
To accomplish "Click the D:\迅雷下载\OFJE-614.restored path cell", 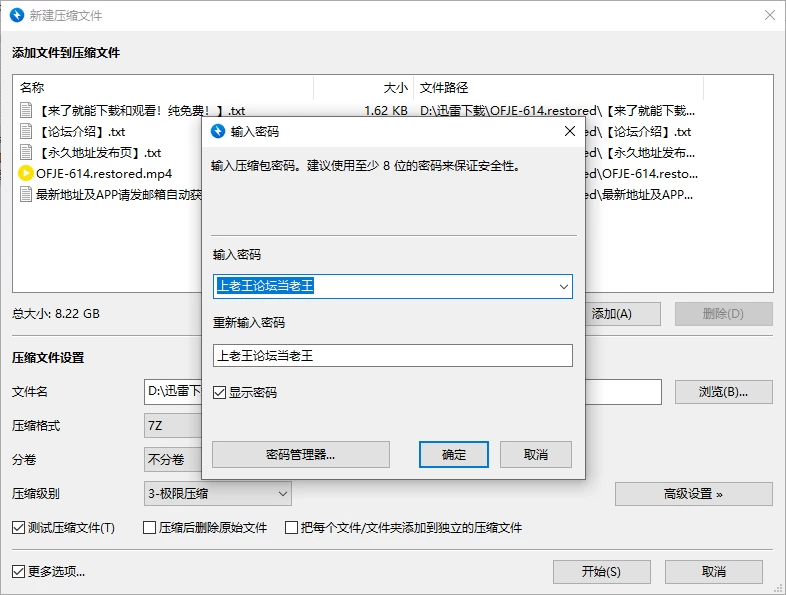I will 557,111.
